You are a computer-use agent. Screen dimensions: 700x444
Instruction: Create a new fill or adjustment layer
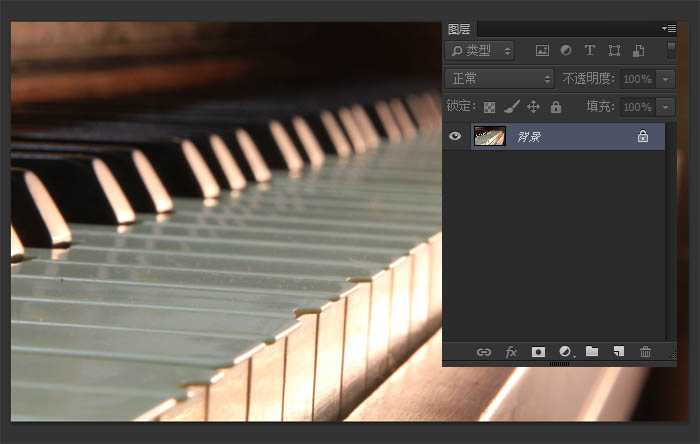[x=565, y=352]
